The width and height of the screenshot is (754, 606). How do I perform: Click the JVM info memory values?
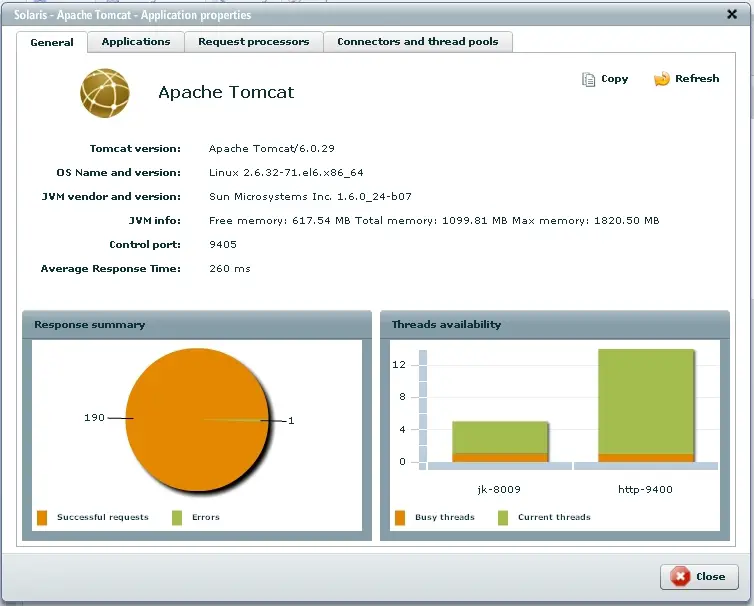click(434, 221)
